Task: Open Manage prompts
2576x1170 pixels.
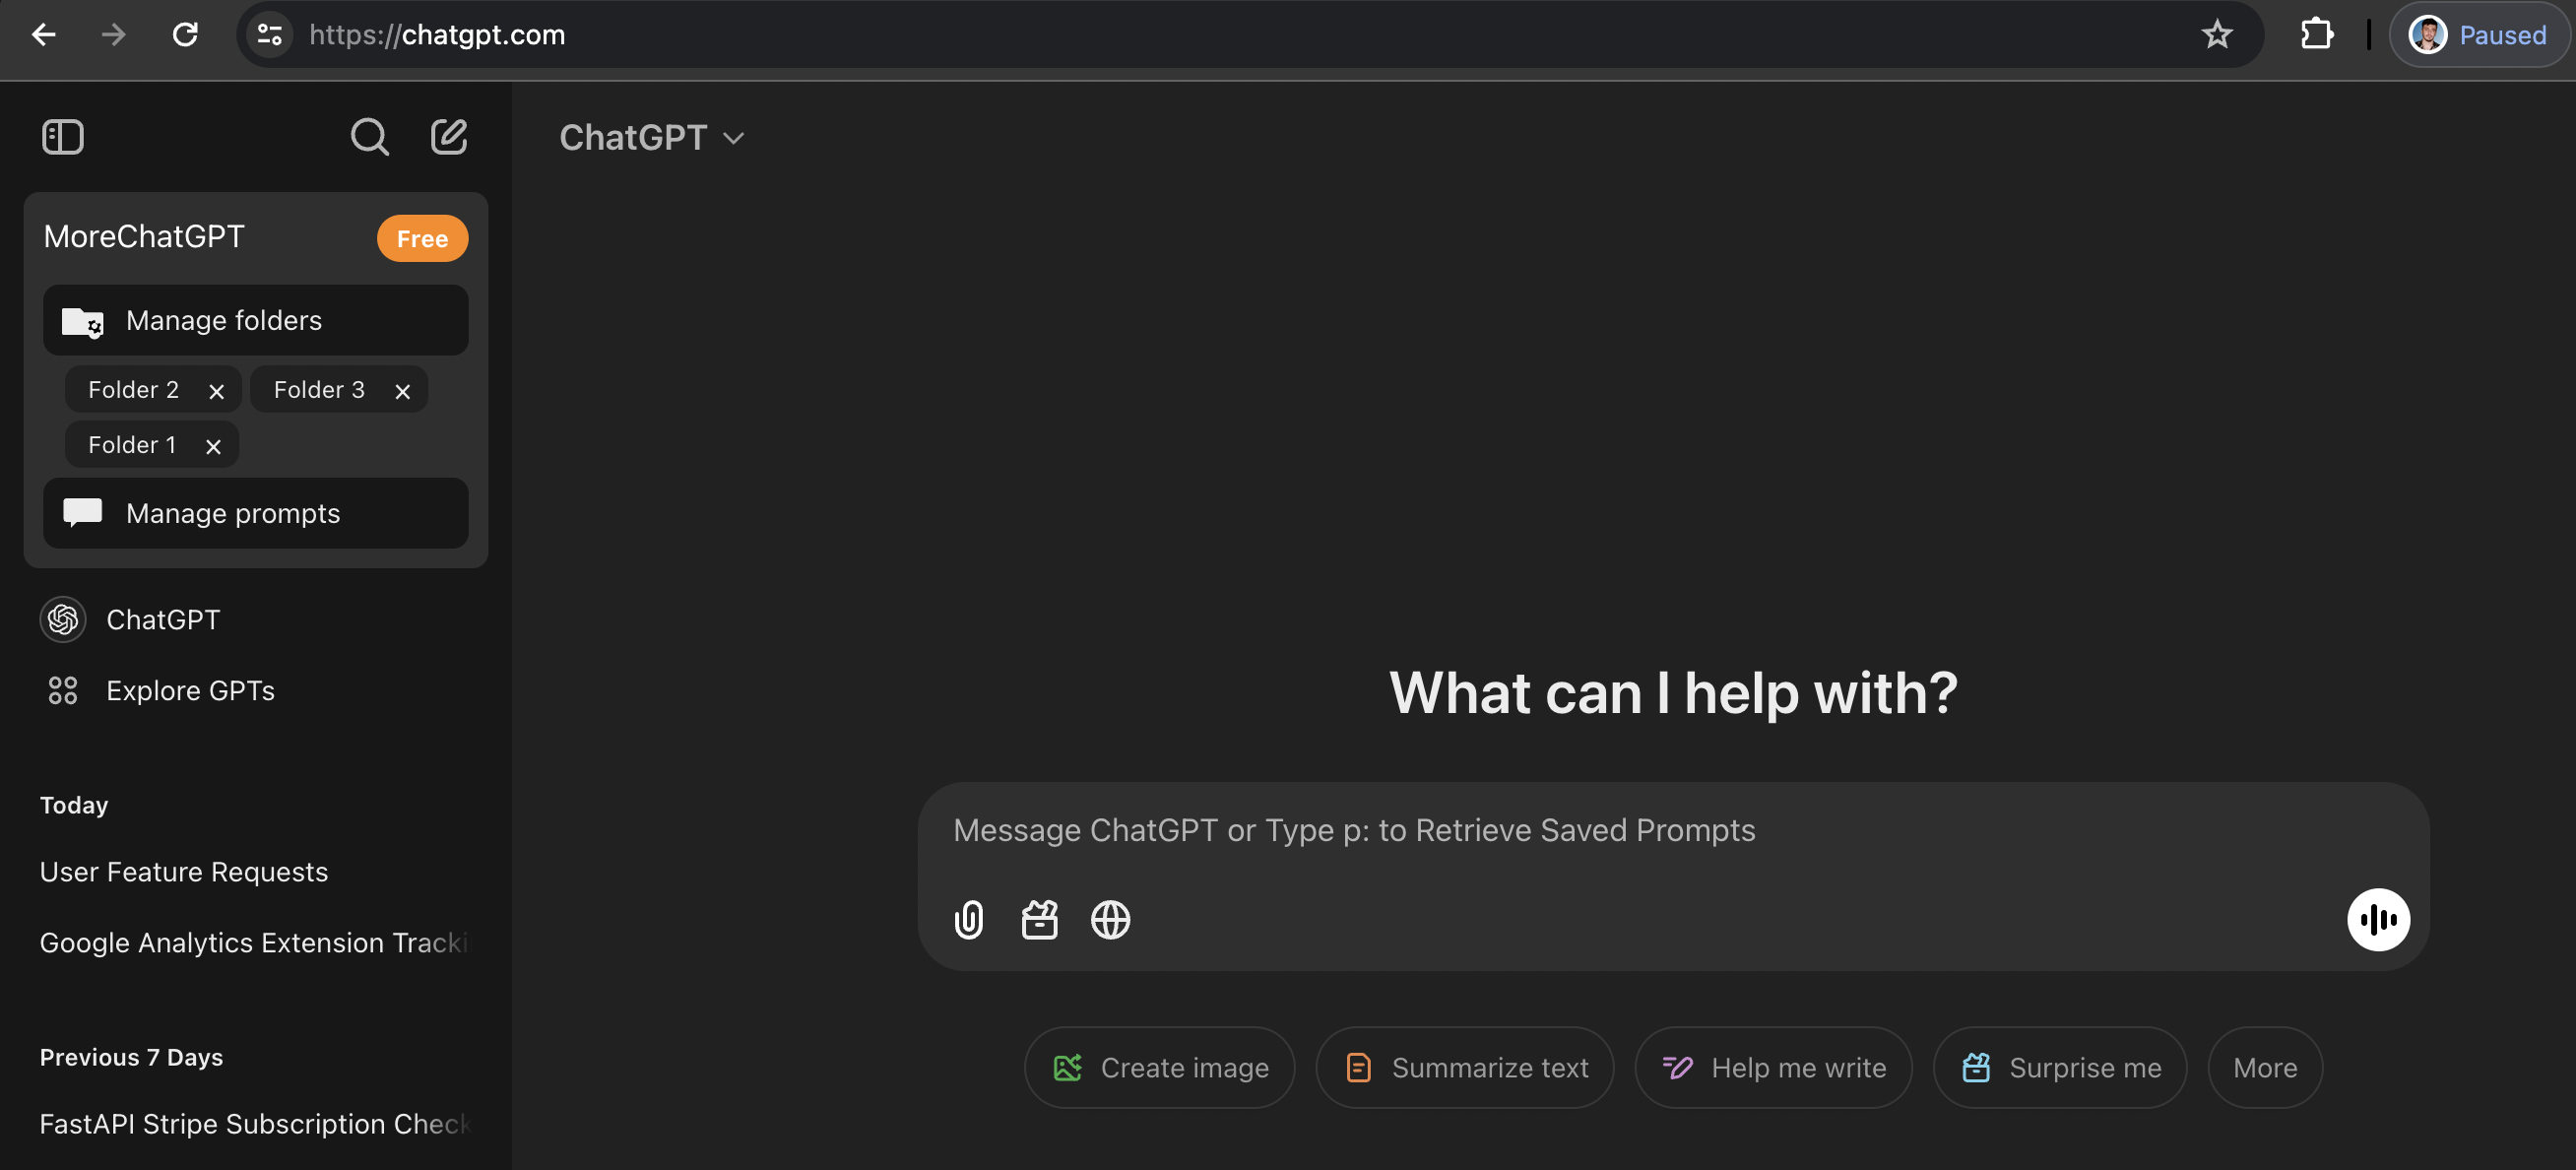Action: [255, 513]
